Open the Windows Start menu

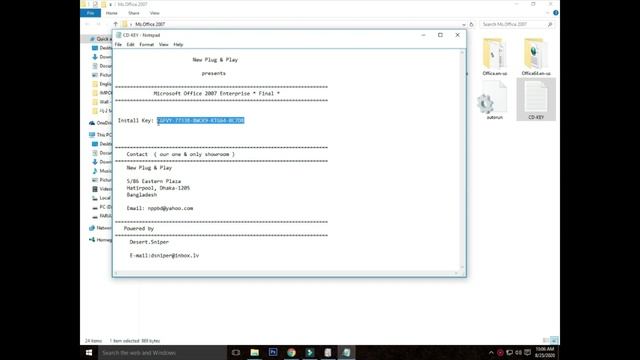pos(89,353)
